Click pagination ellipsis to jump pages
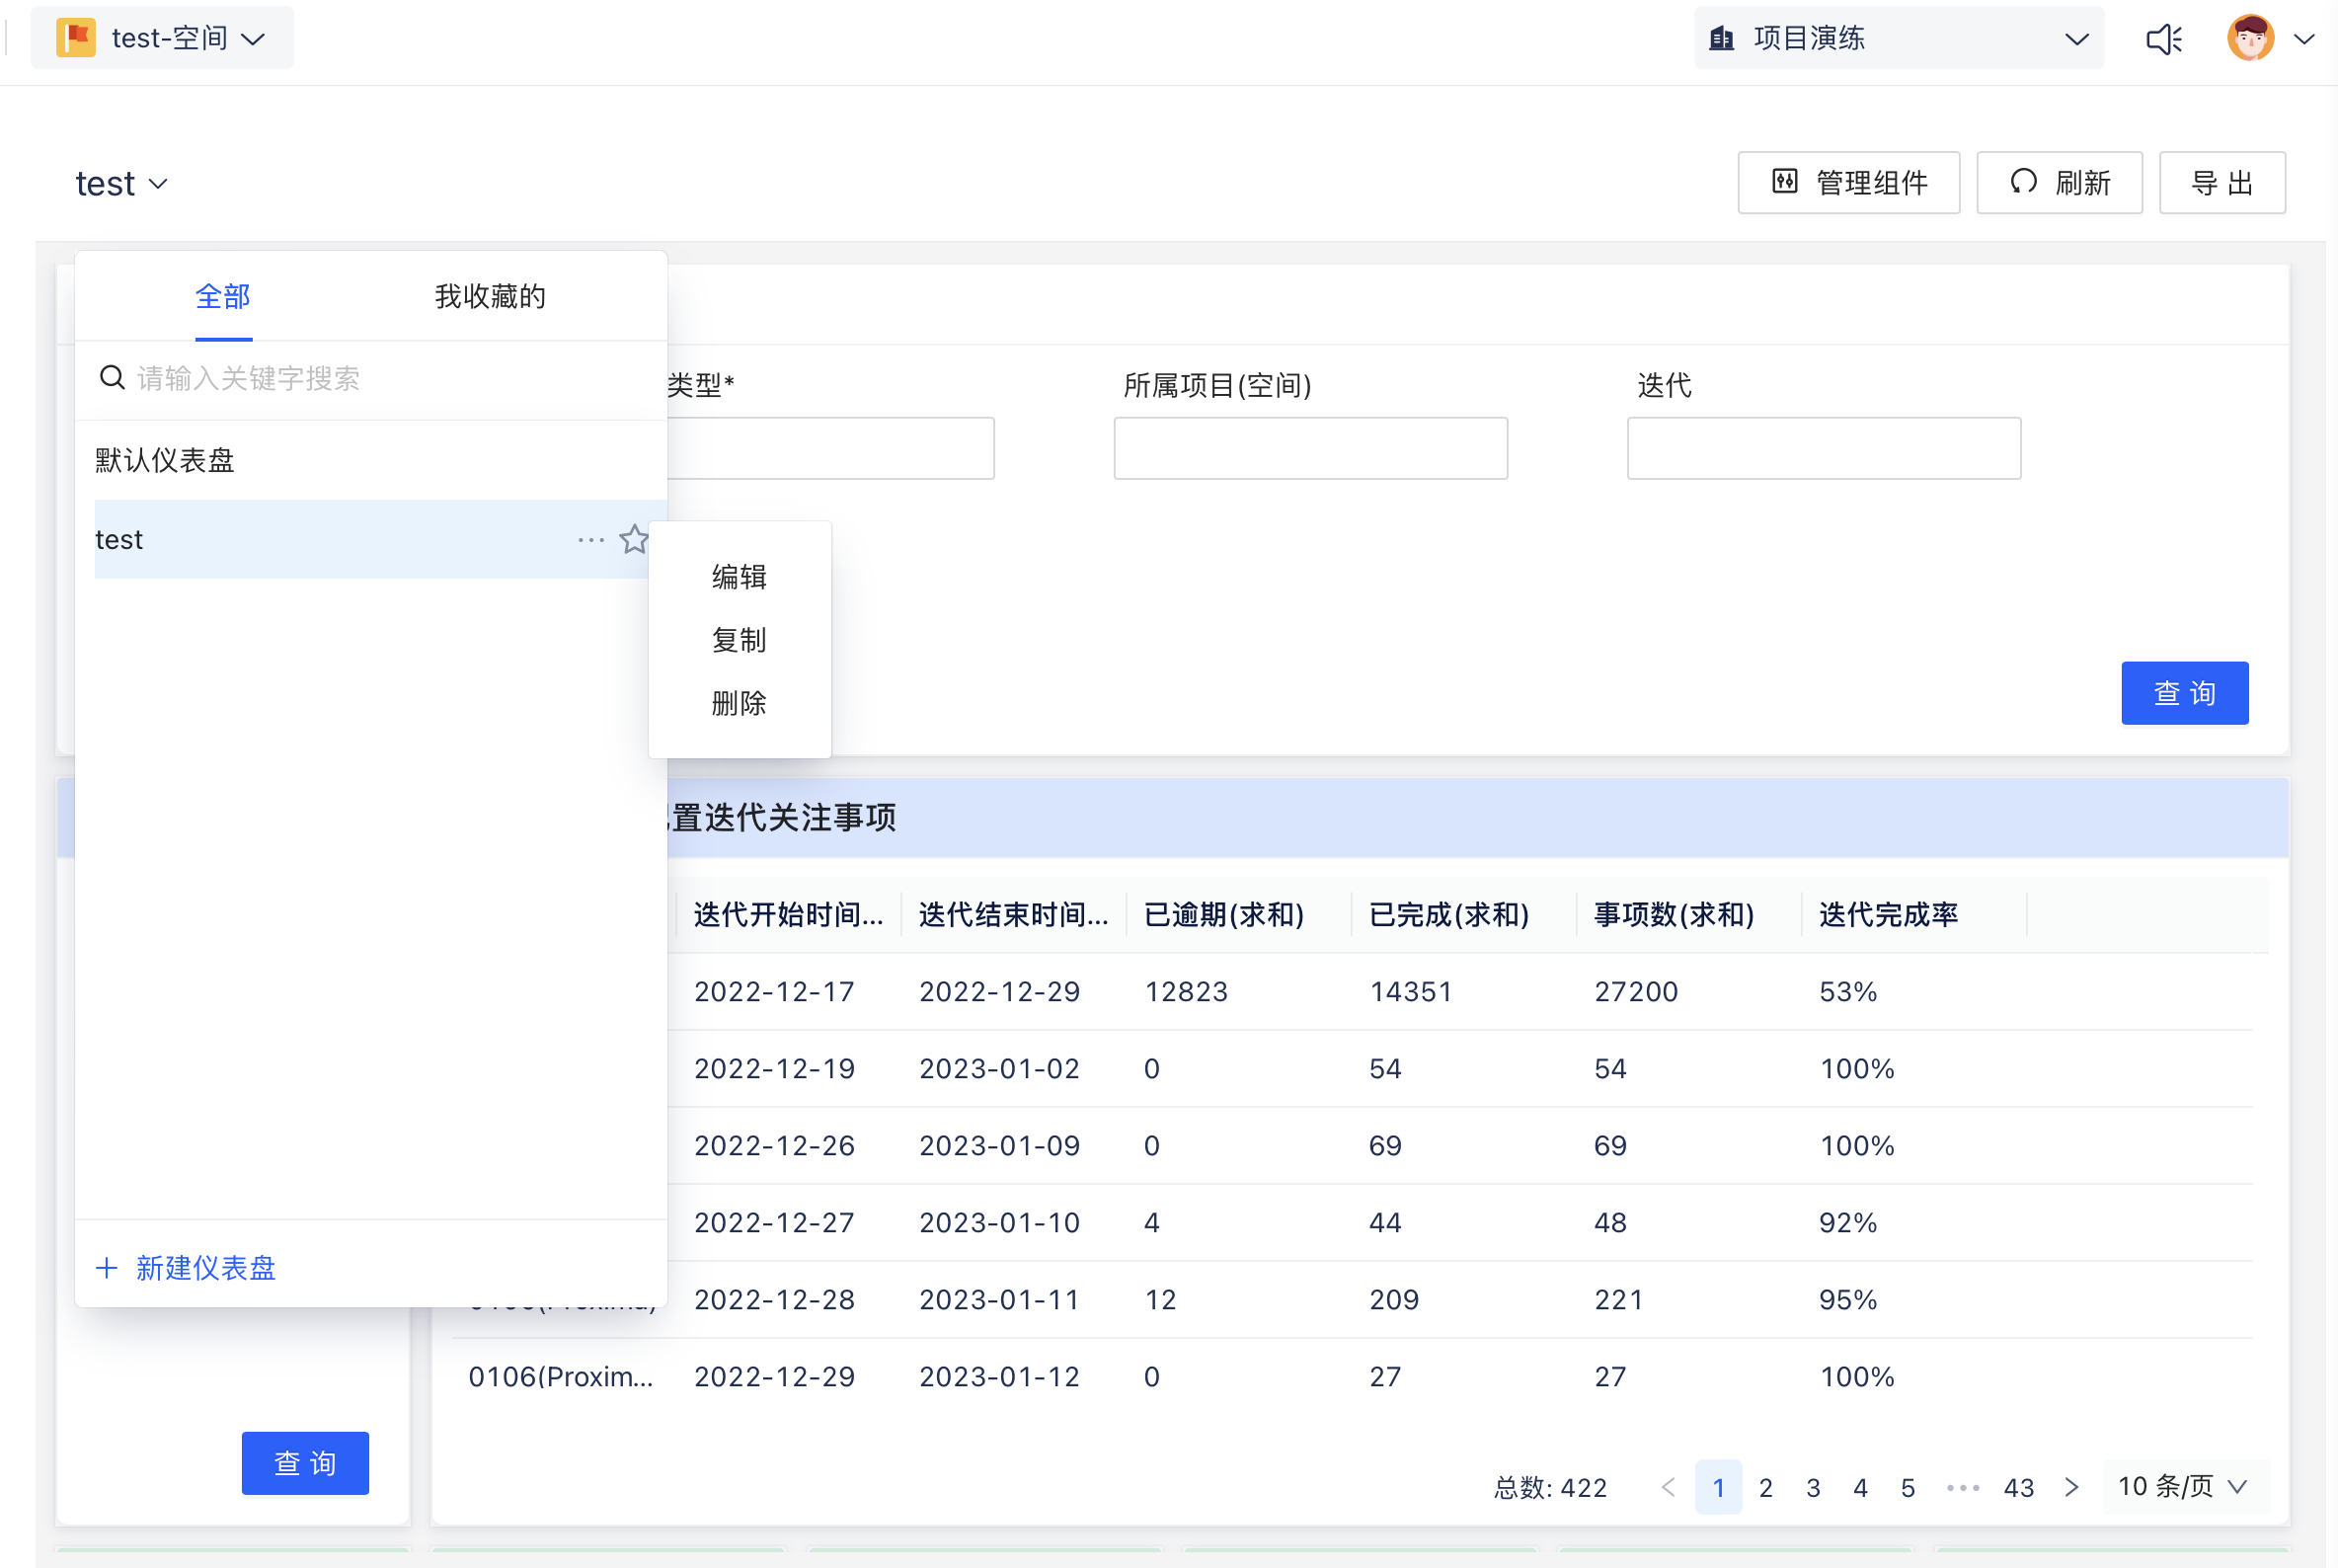The image size is (2338, 1568). [1963, 1487]
